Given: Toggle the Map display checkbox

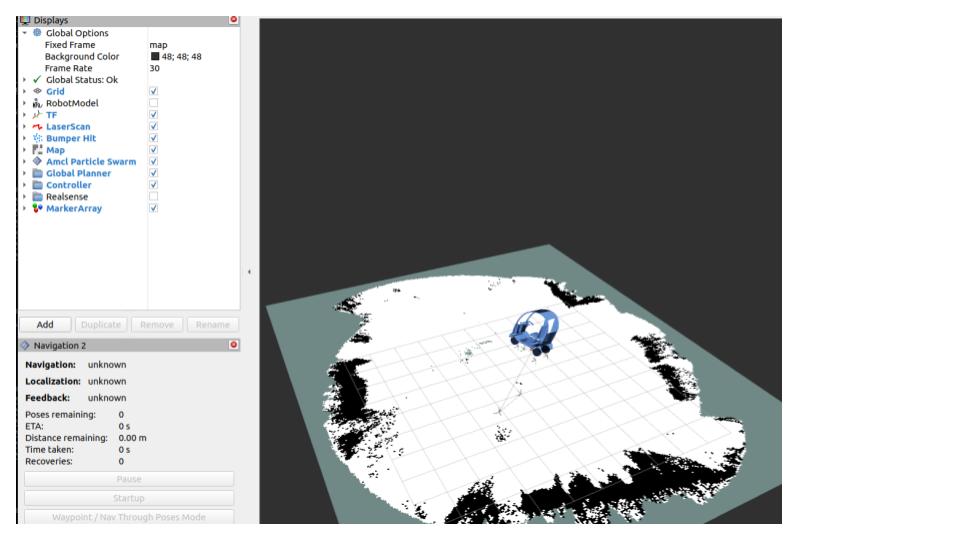Looking at the screenshot, I should point(154,149).
